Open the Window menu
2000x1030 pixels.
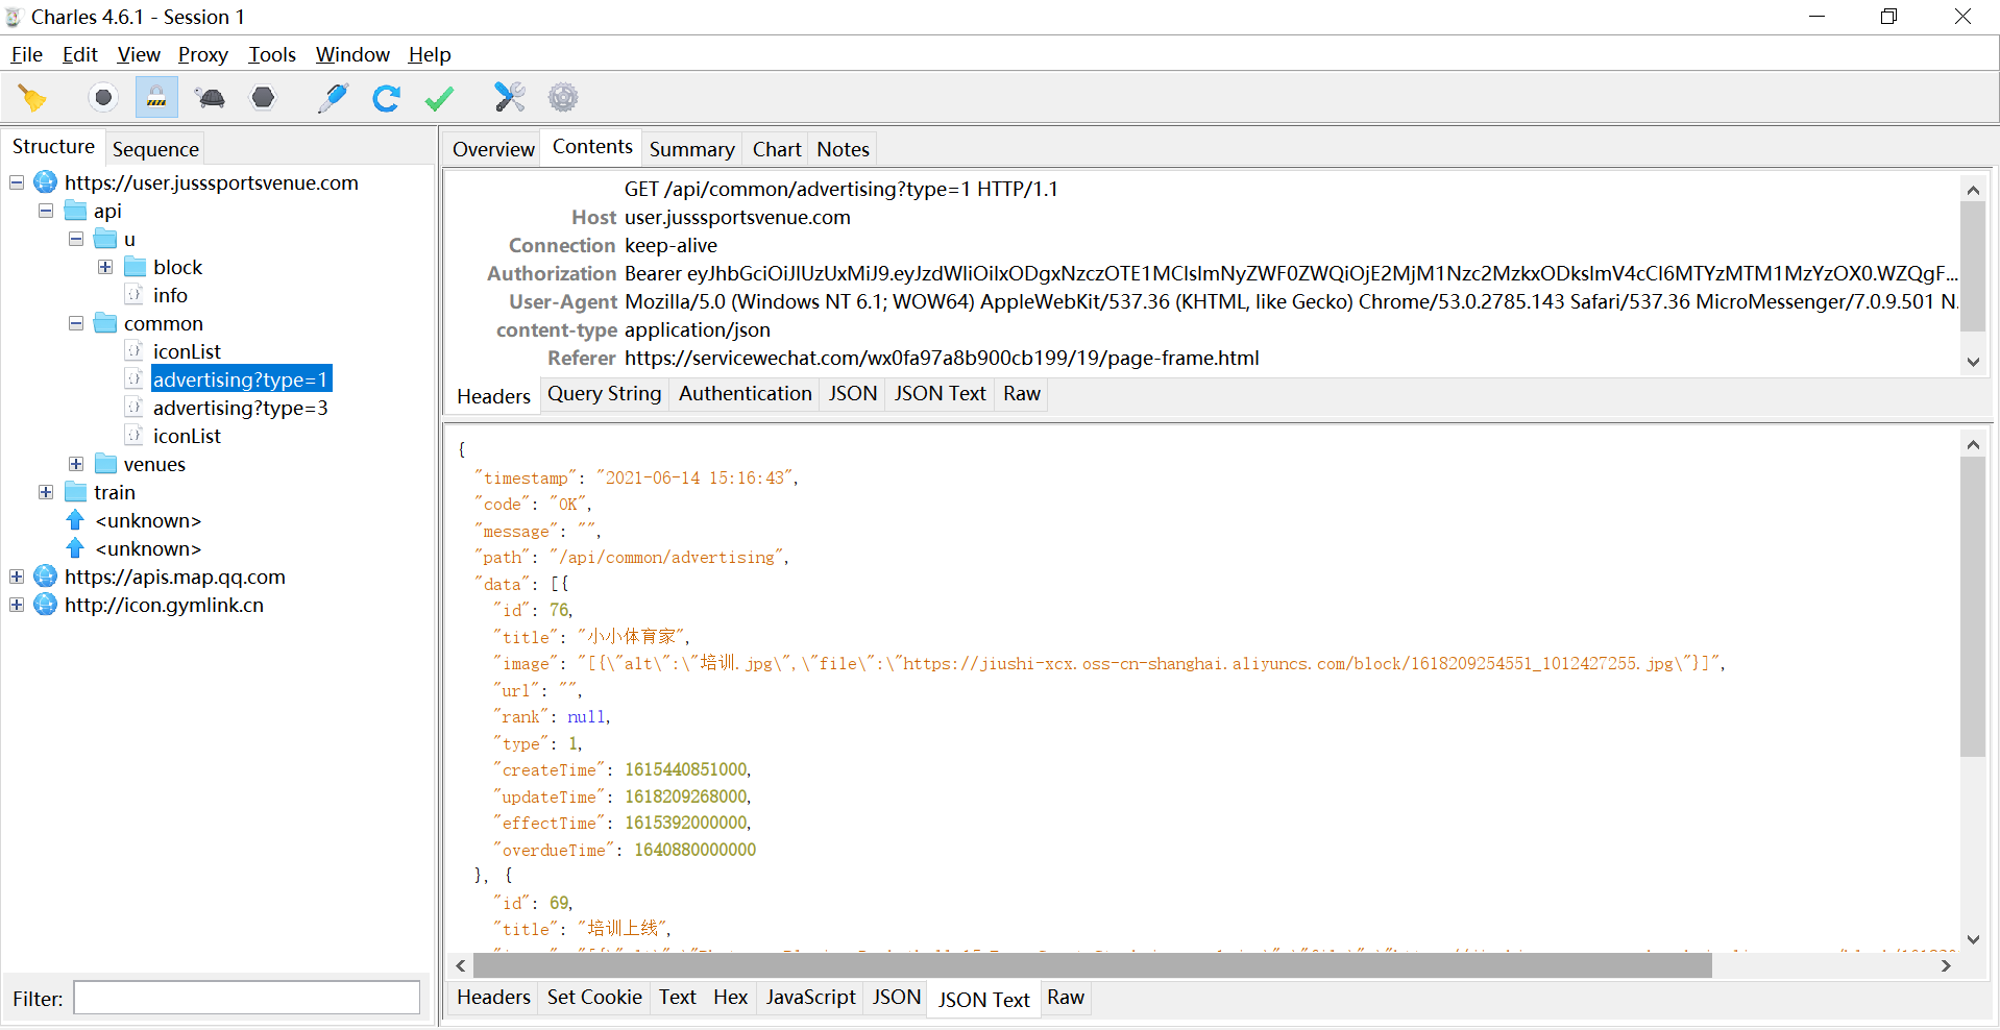point(352,55)
